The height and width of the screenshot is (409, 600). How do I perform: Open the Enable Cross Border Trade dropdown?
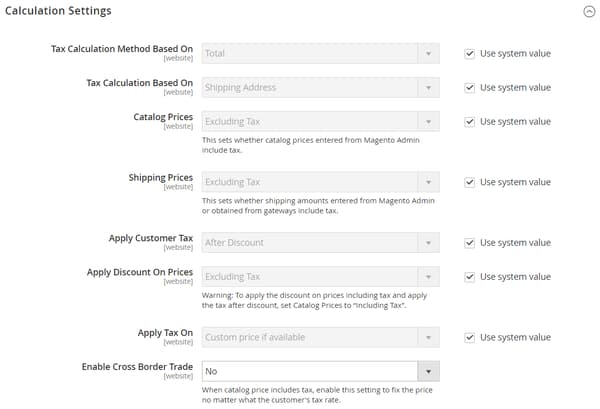tap(310, 371)
